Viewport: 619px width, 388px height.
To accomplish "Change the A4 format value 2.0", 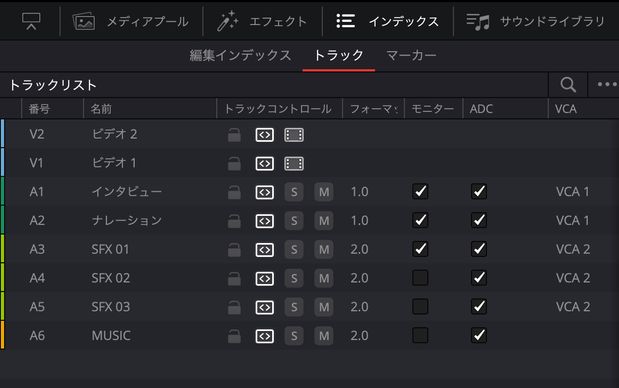I will (x=359, y=278).
